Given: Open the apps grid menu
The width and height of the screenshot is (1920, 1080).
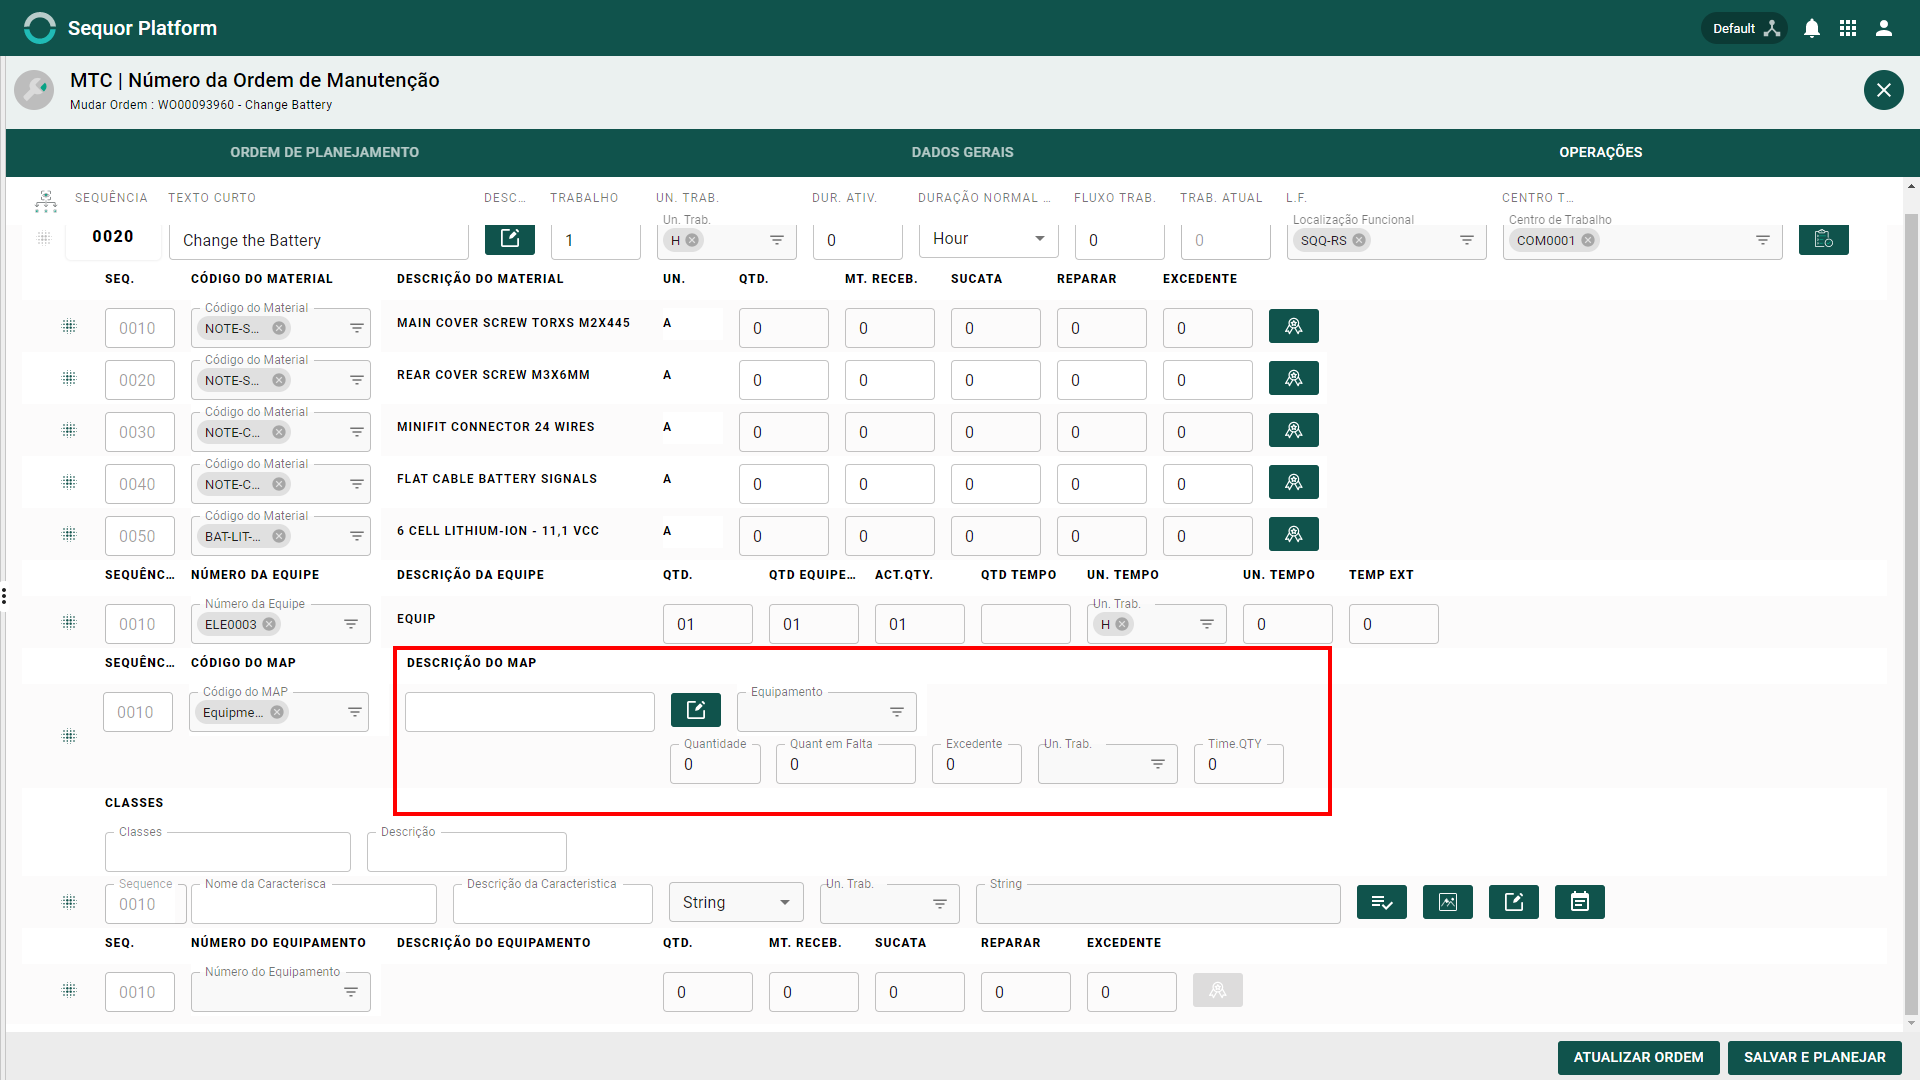Looking at the screenshot, I should tap(1848, 28).
